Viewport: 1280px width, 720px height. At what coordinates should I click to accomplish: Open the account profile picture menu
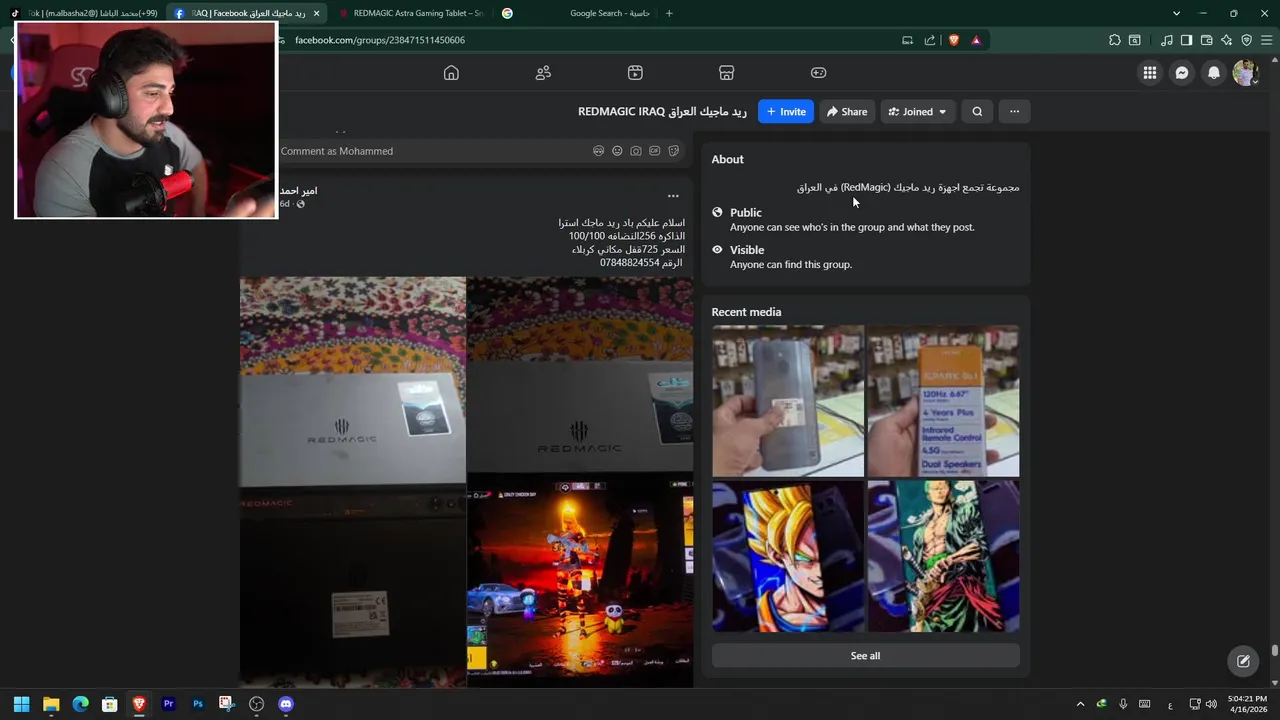coord(1245,73)
